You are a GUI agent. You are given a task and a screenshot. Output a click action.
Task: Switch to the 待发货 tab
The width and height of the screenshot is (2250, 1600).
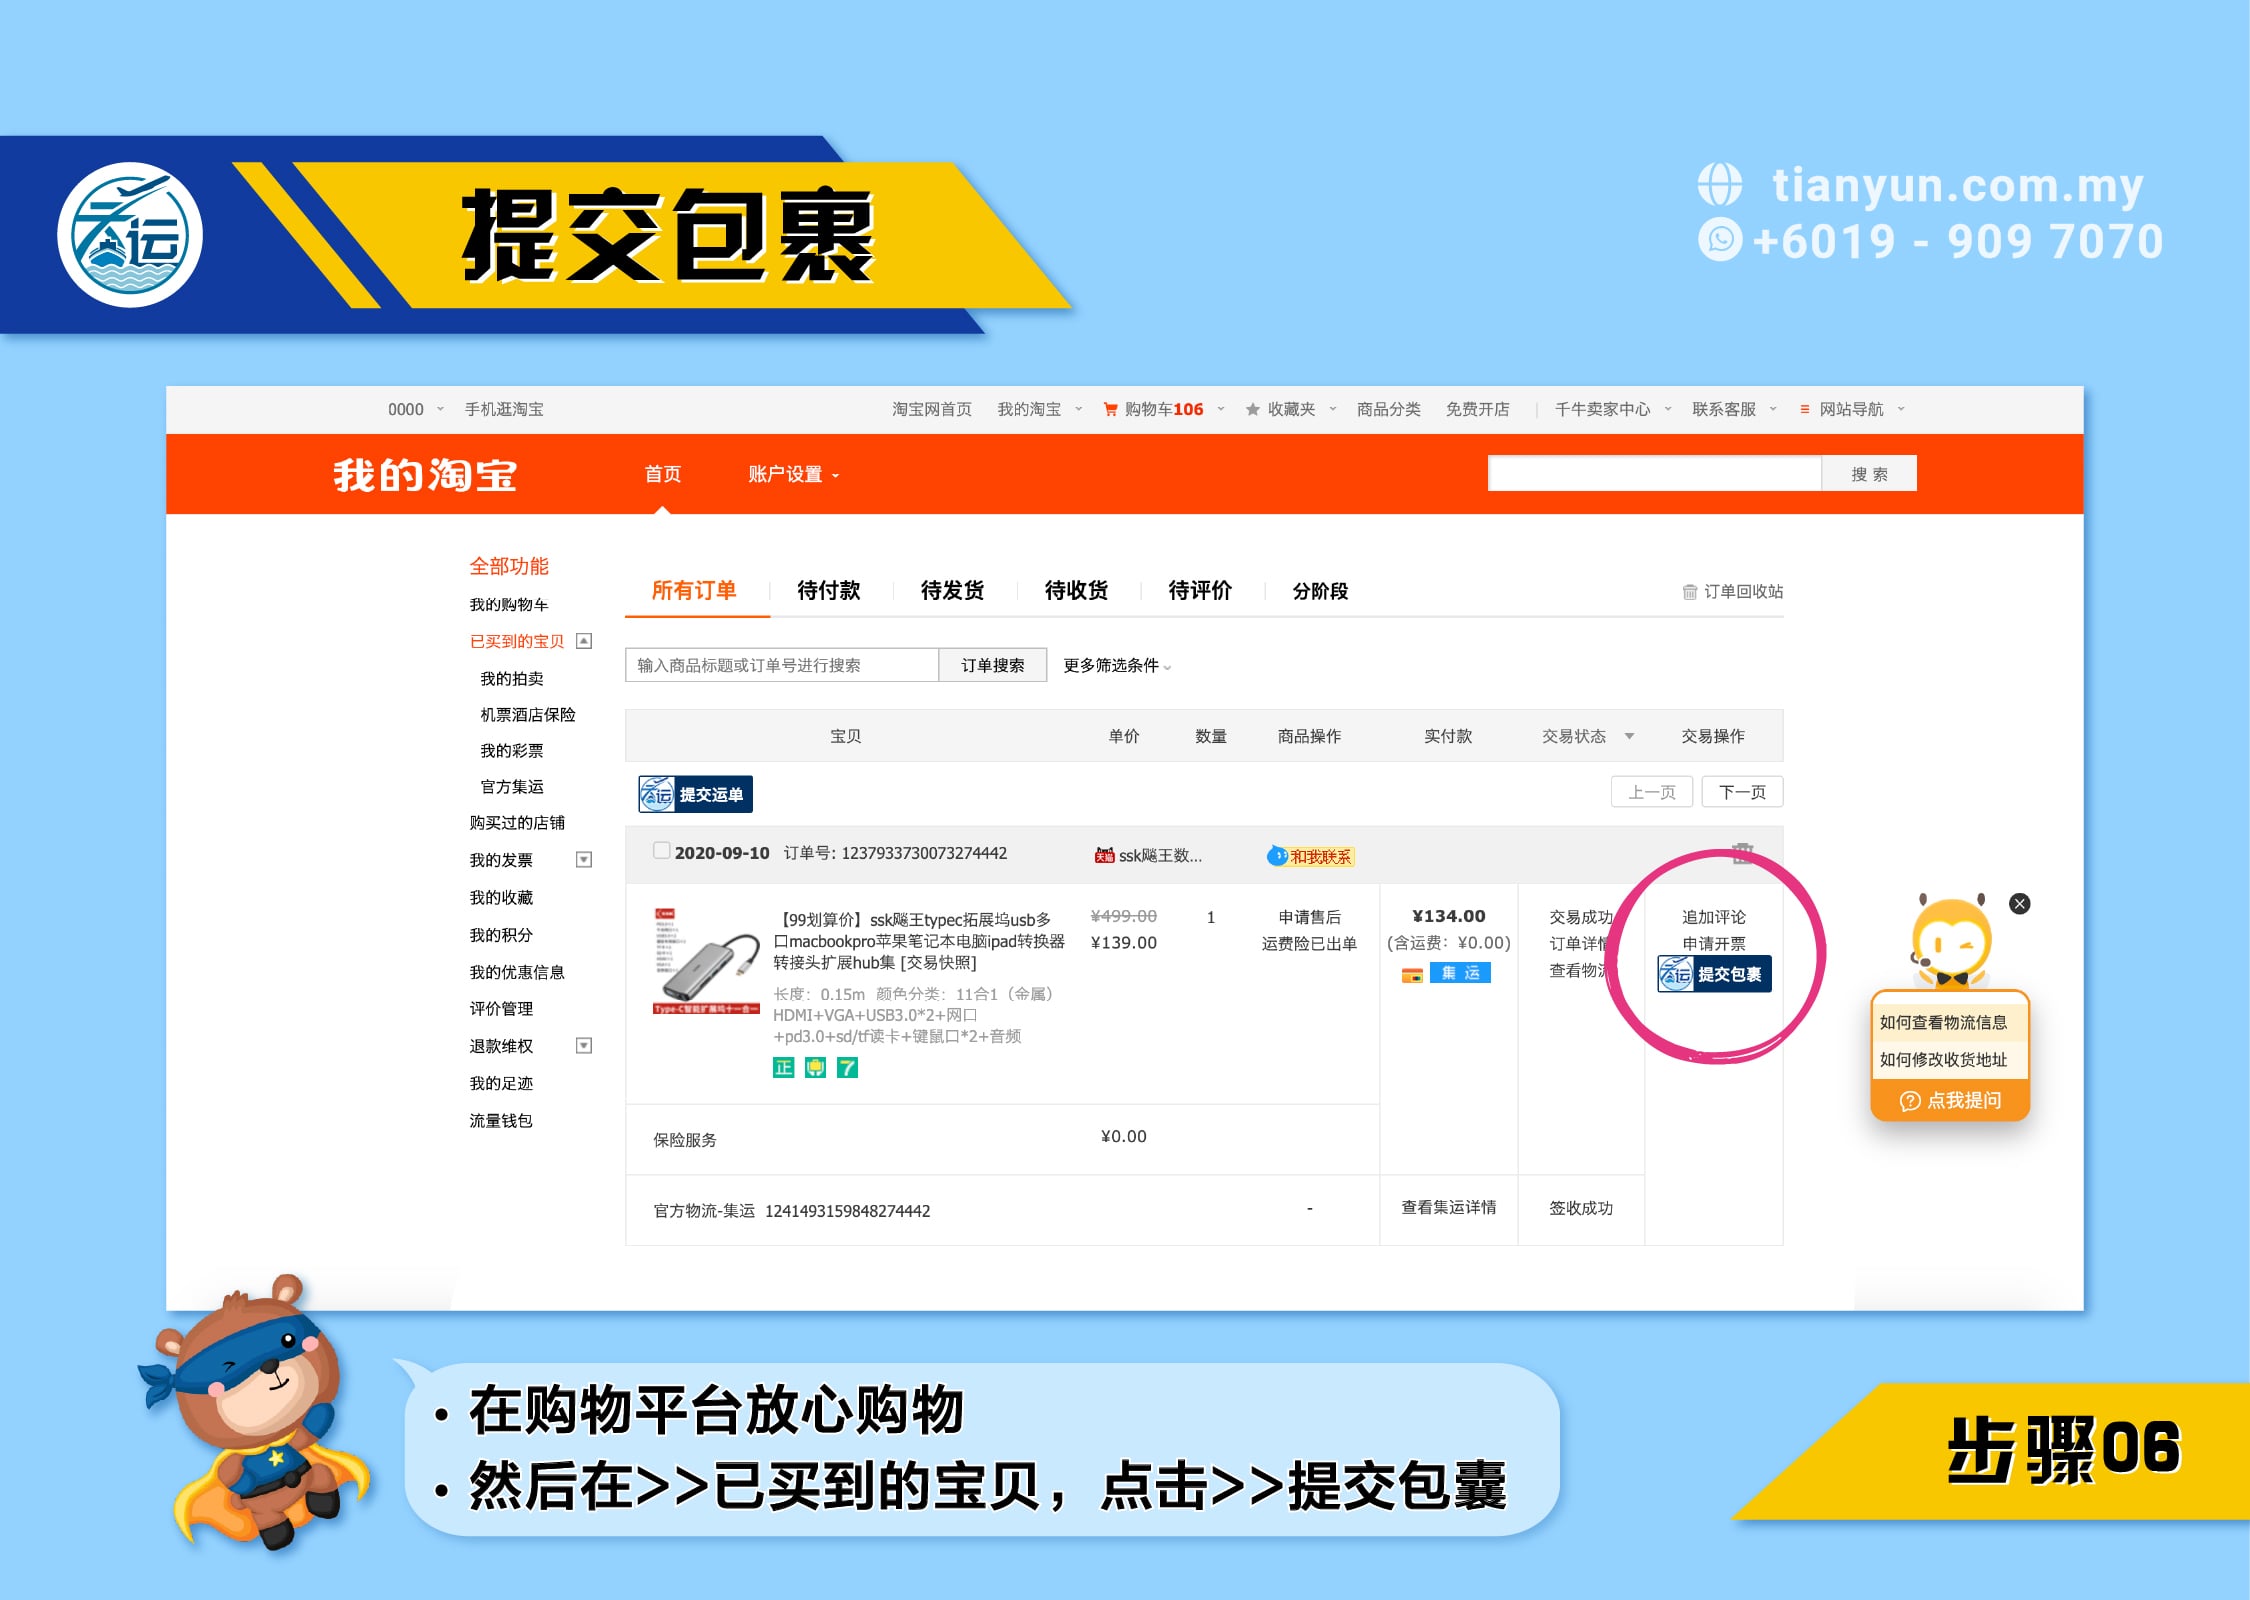click(952, 590)
